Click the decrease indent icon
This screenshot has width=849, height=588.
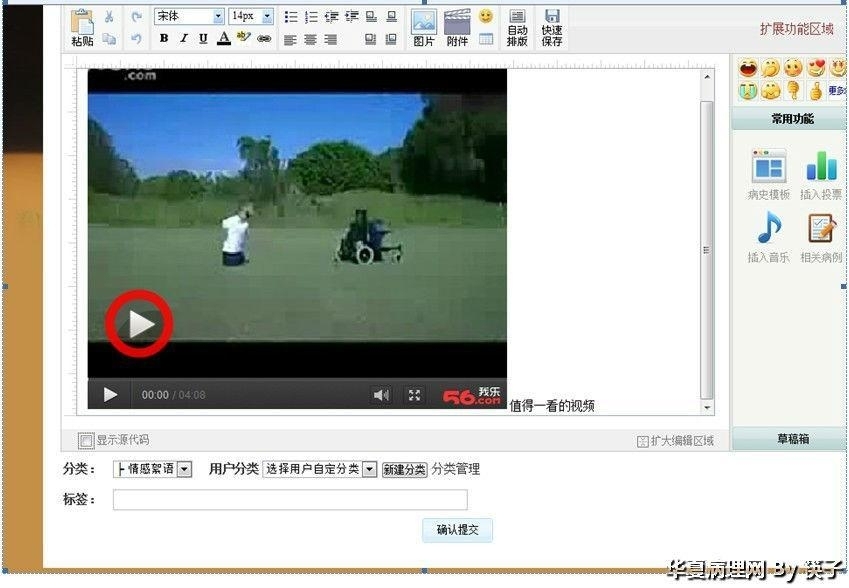(x=331, y=17)
